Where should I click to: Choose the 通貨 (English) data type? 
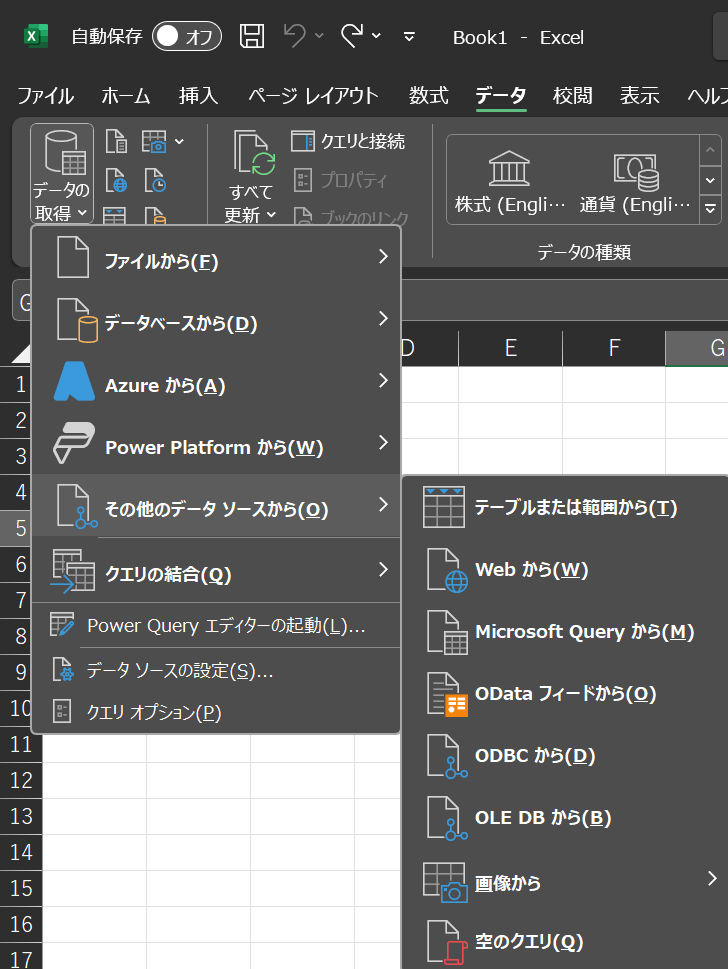(x=635, y=182)
